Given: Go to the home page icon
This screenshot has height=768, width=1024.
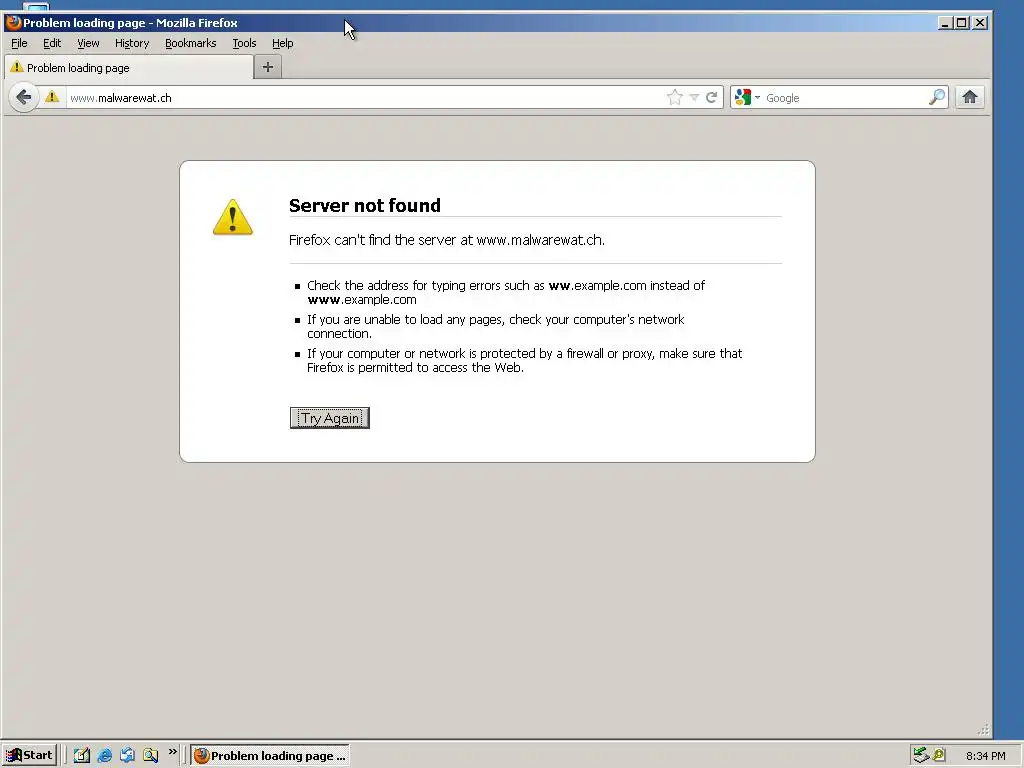Looking at the screenshot, I should (970, 97).
